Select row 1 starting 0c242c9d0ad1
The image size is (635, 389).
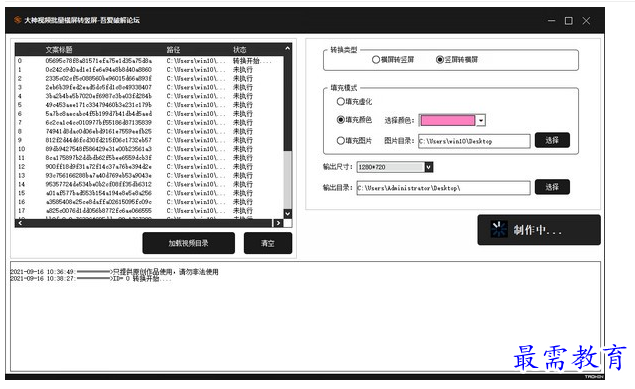pos(149,70)
